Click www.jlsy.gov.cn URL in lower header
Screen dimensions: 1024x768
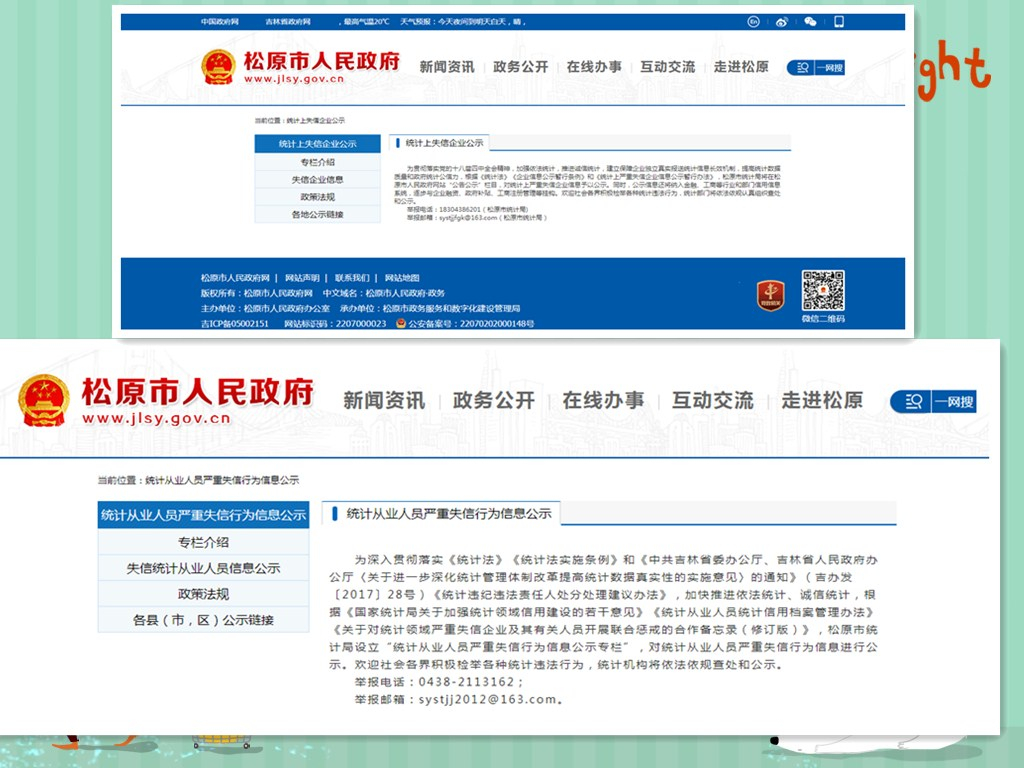click(157, 418)
